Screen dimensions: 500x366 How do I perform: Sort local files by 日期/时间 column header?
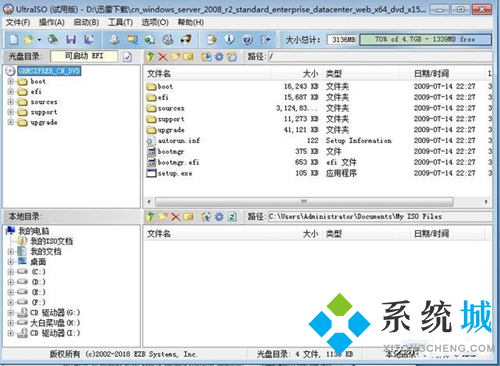447,234
